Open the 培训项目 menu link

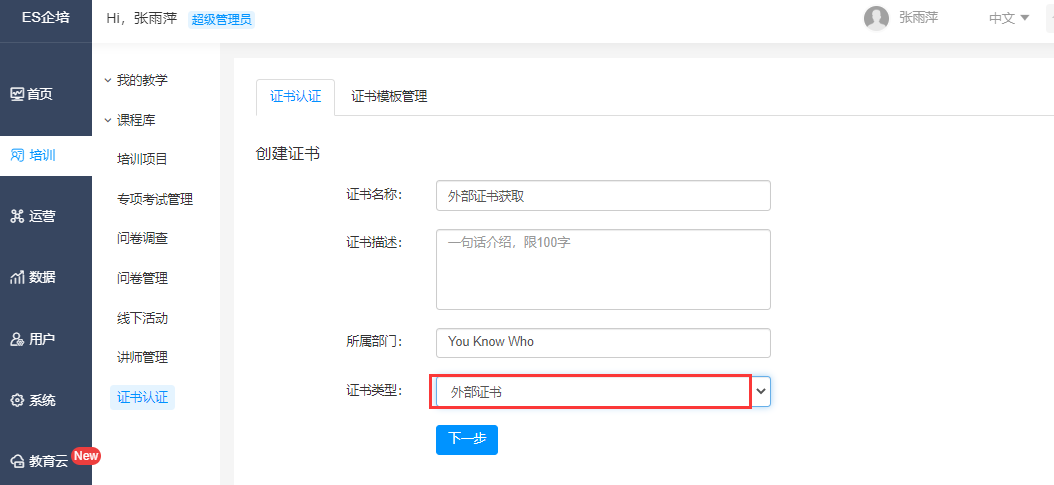(x=142, y=159)
